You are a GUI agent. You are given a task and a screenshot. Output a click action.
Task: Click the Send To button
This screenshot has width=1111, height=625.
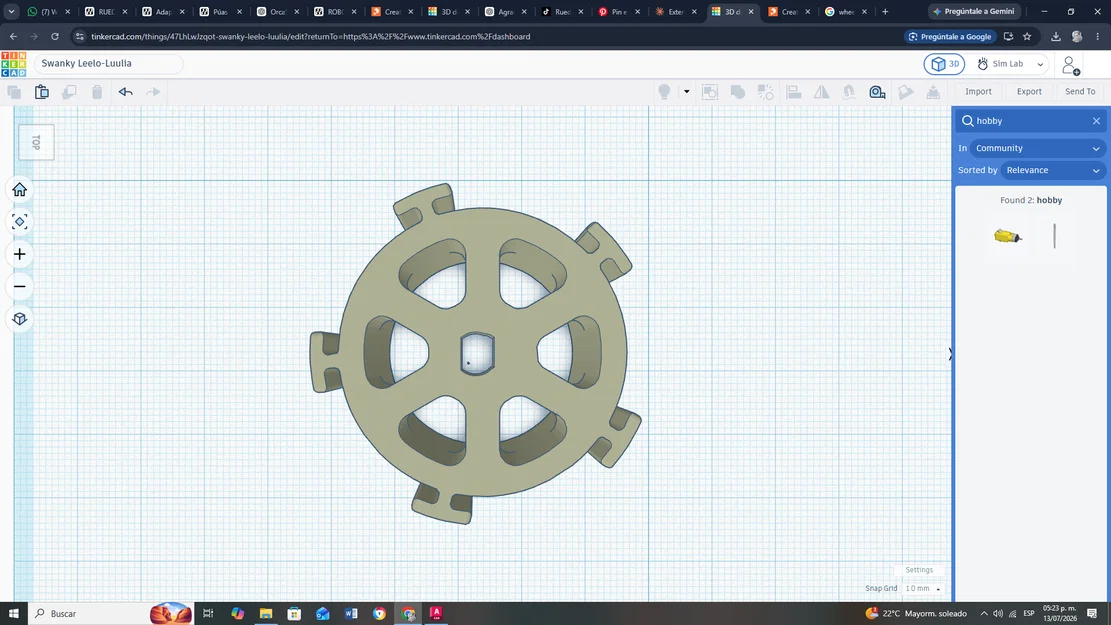pos(1080,91)
